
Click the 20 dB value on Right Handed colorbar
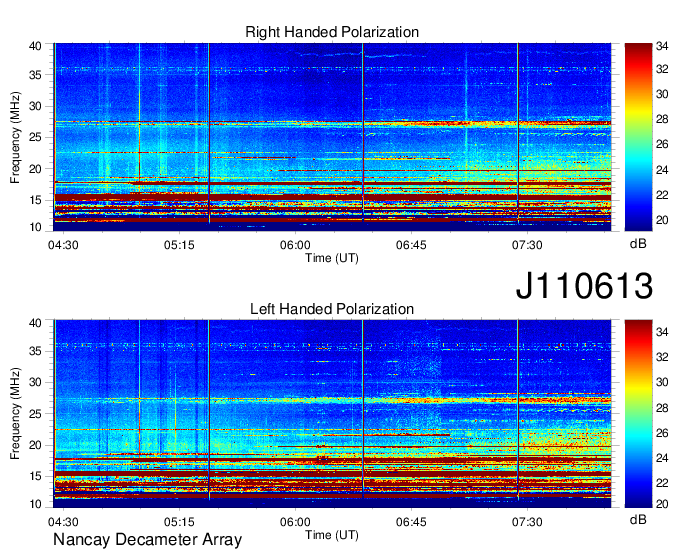coord(662,220)
